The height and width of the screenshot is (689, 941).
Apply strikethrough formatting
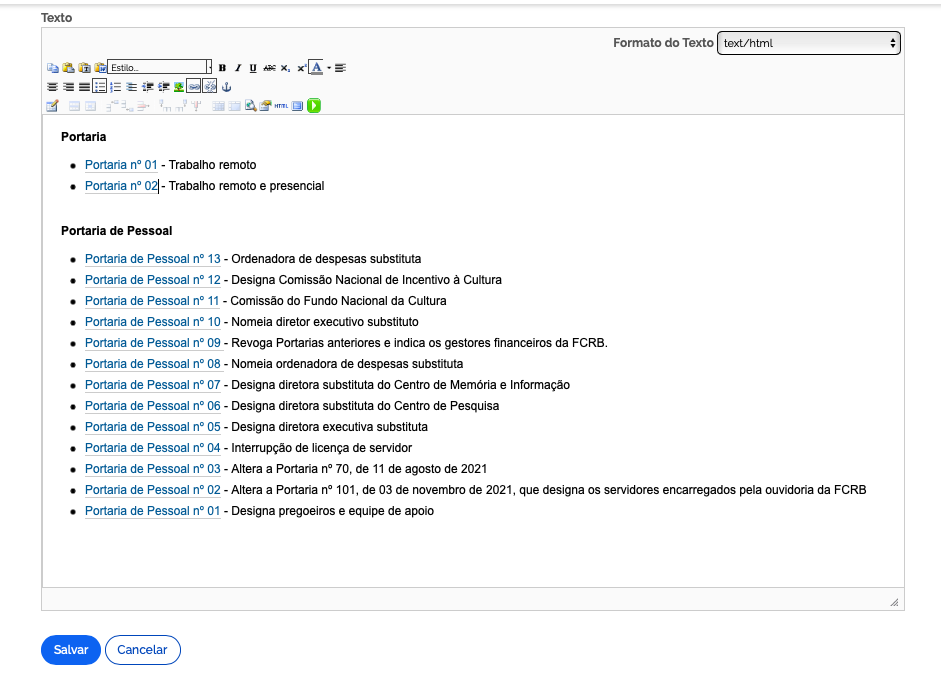point(269,68)
